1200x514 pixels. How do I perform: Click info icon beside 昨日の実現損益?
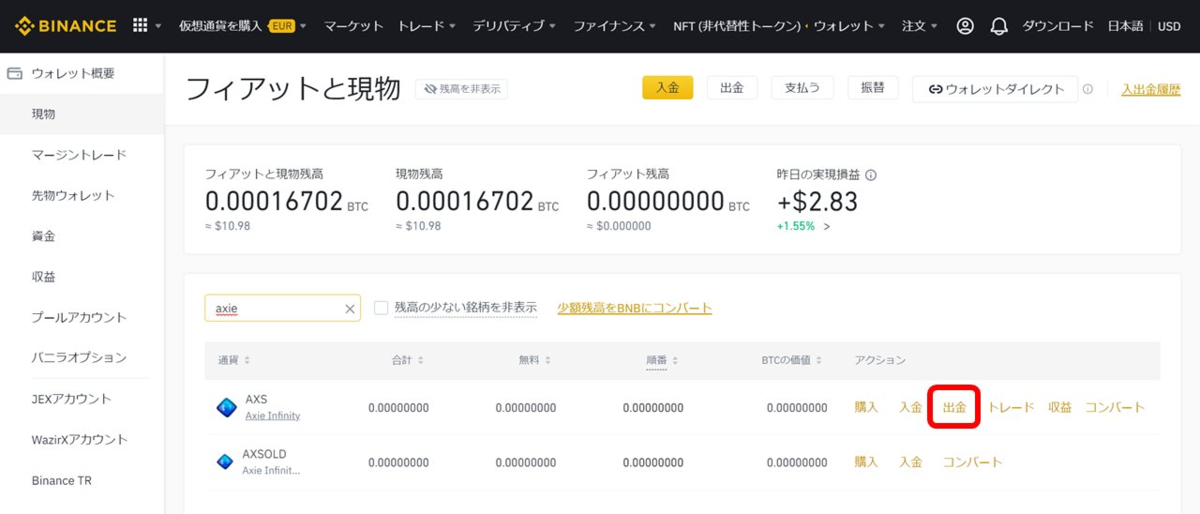(871, 174)
